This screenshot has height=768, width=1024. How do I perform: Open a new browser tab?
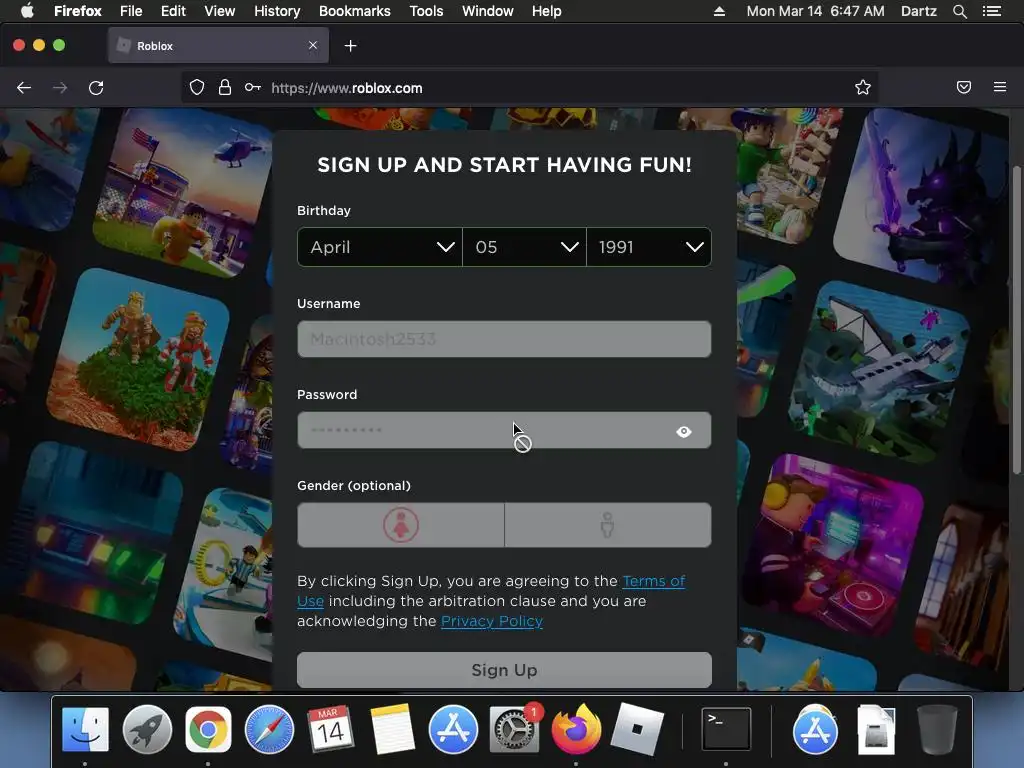click(x=351, y=46)
